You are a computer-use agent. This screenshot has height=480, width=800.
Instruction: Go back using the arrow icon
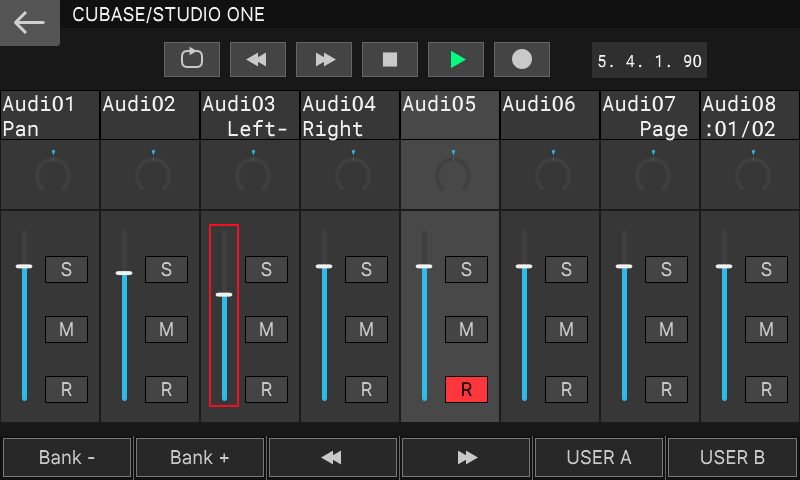pos(29,22)
